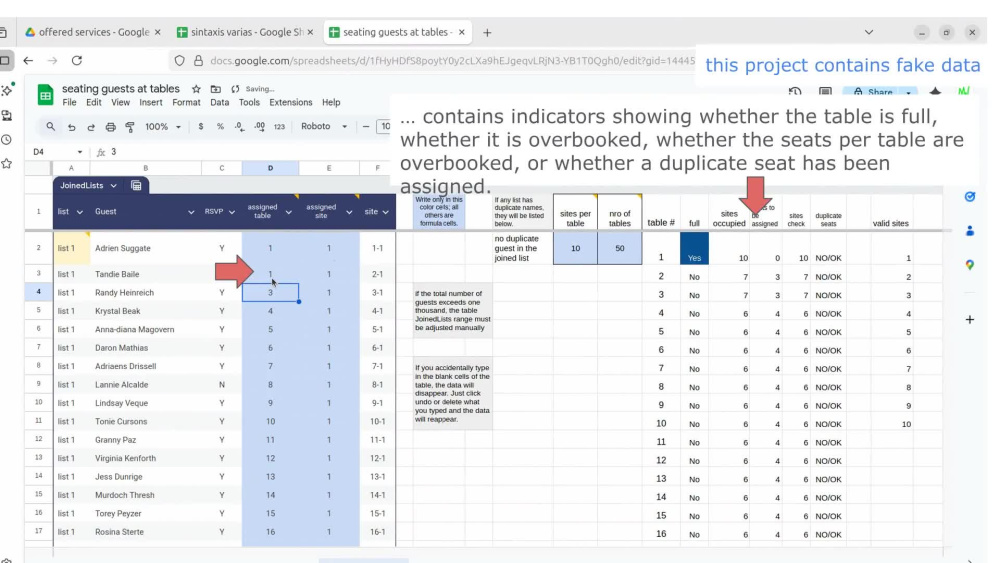Image resolution: width=1000 pixels, height=563 pixels.
Task: Open the assigned table column dropdown
Action: (x=288, y=212)
